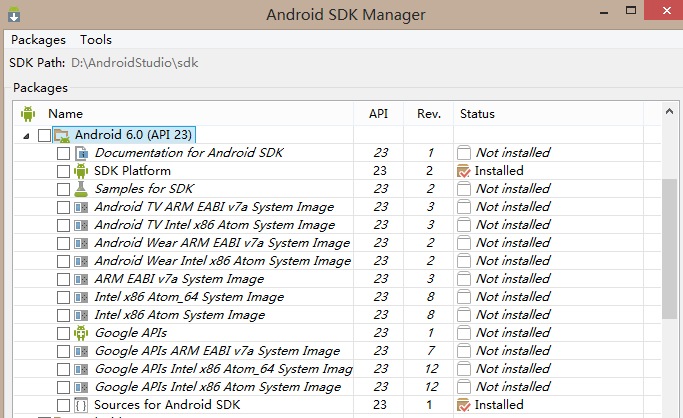Check Android TV Intel x86 Atom checkbox
The height and width of the screenshot is (418, 683).
click(63, 225)
